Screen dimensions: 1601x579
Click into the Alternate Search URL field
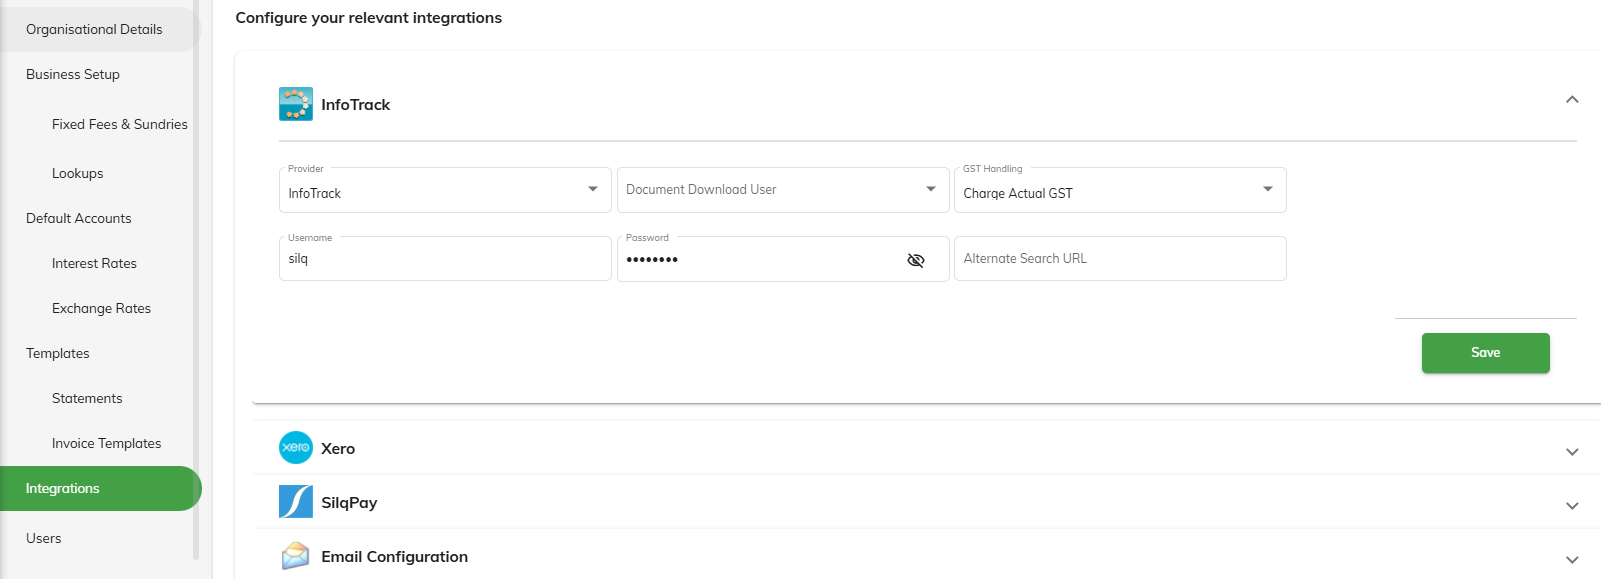click(x=1120, y=259)
